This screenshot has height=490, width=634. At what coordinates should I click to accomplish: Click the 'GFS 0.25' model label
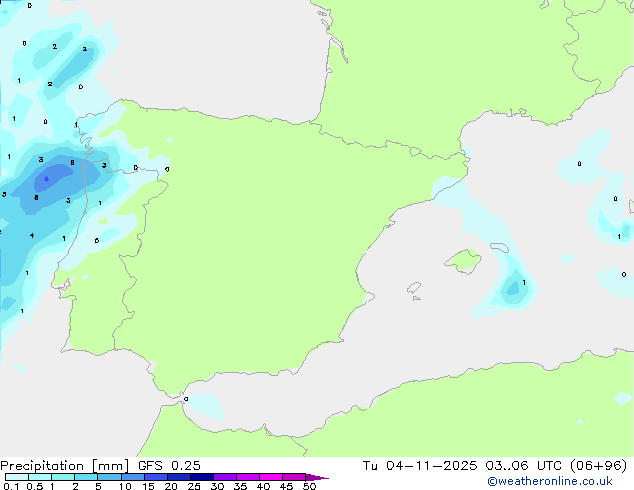coord(169,466)
